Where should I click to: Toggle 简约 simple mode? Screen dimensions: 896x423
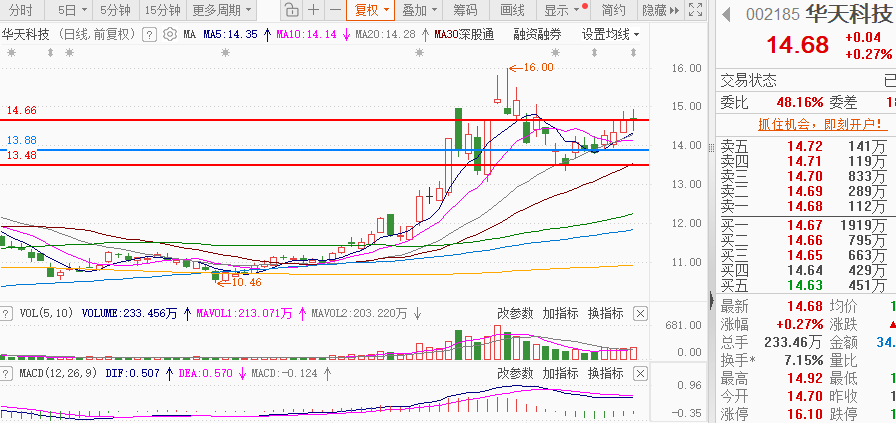614,10
